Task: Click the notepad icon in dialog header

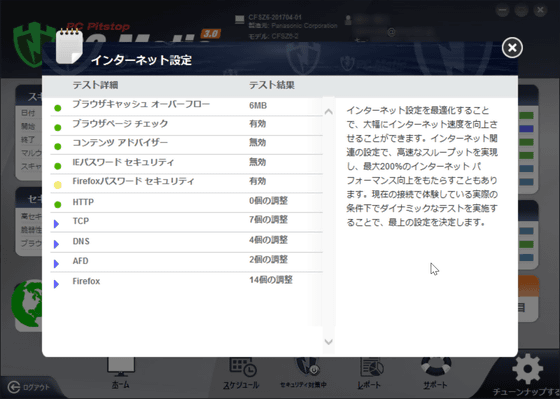Action: (69, 46)
